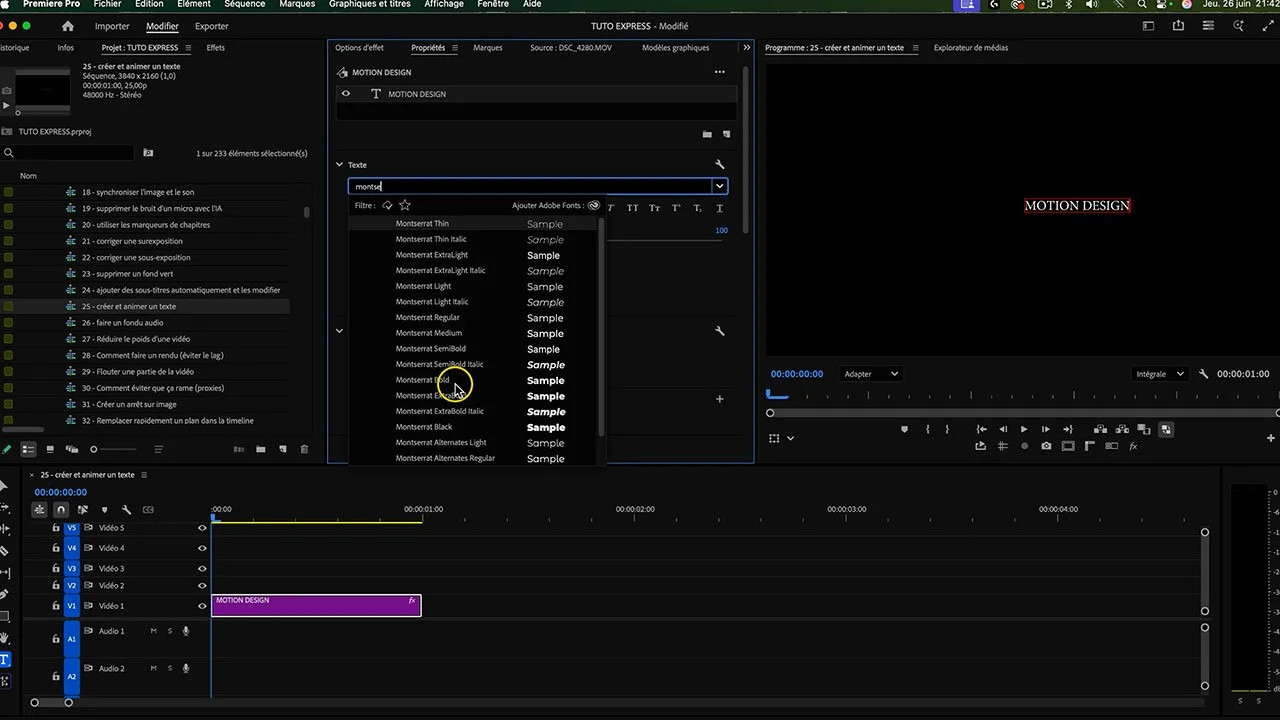Add a marker in the timeline header

click(104, 510)
